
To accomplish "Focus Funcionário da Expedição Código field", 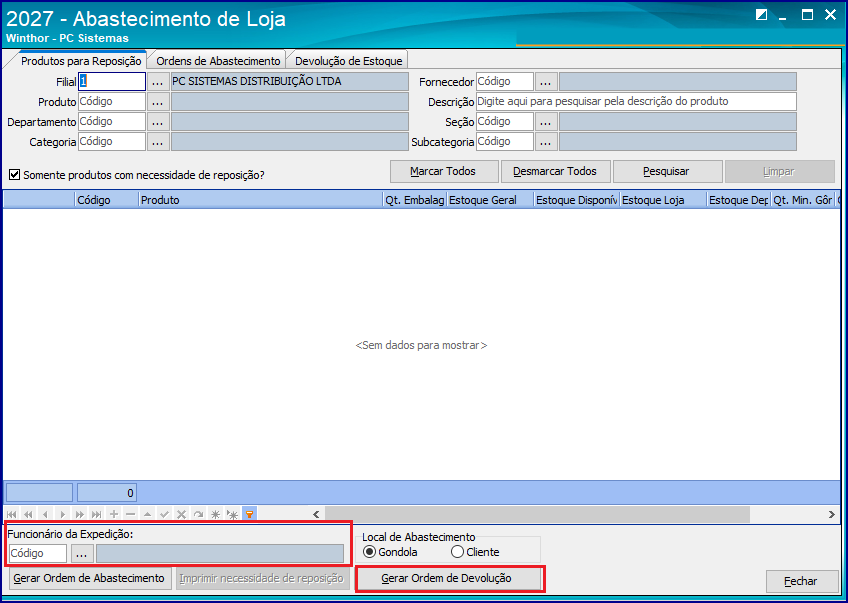I will [x=38, y=554].
